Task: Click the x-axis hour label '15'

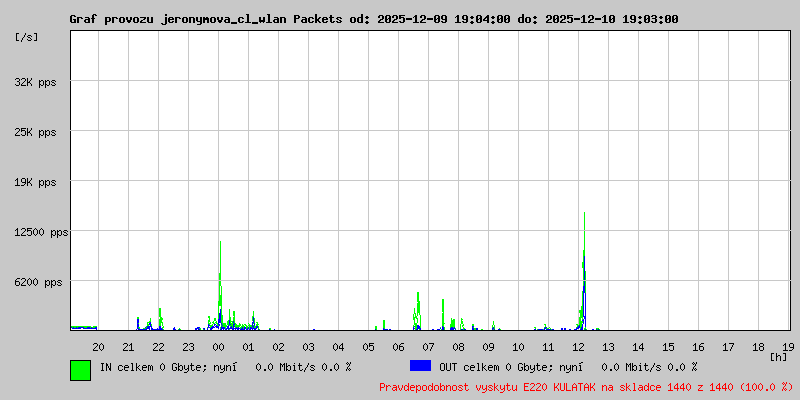Action: (668, 347)
